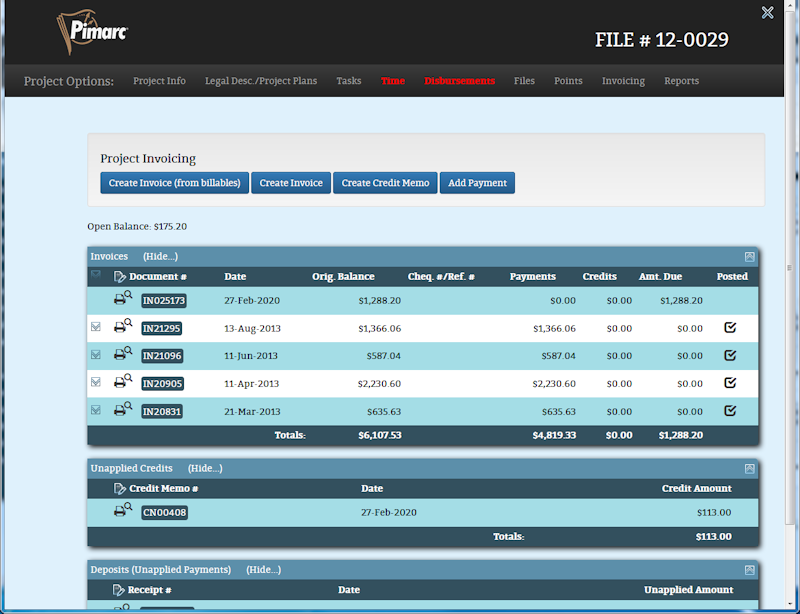Viewport: 800px width, 614px height.
Task: Open print preview for invoice IN20831
Action: pyautogui.click(x=123, y=409)
